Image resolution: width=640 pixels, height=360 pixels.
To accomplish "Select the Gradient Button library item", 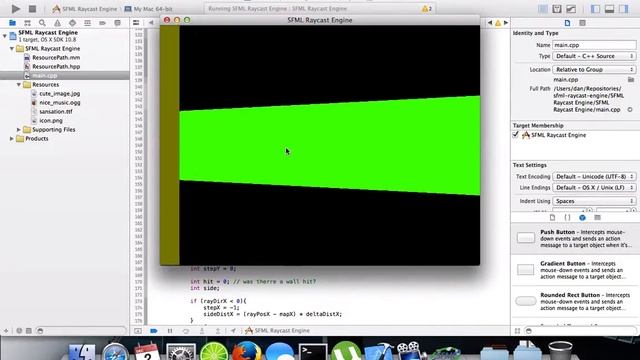I will (x=575, y=270).
